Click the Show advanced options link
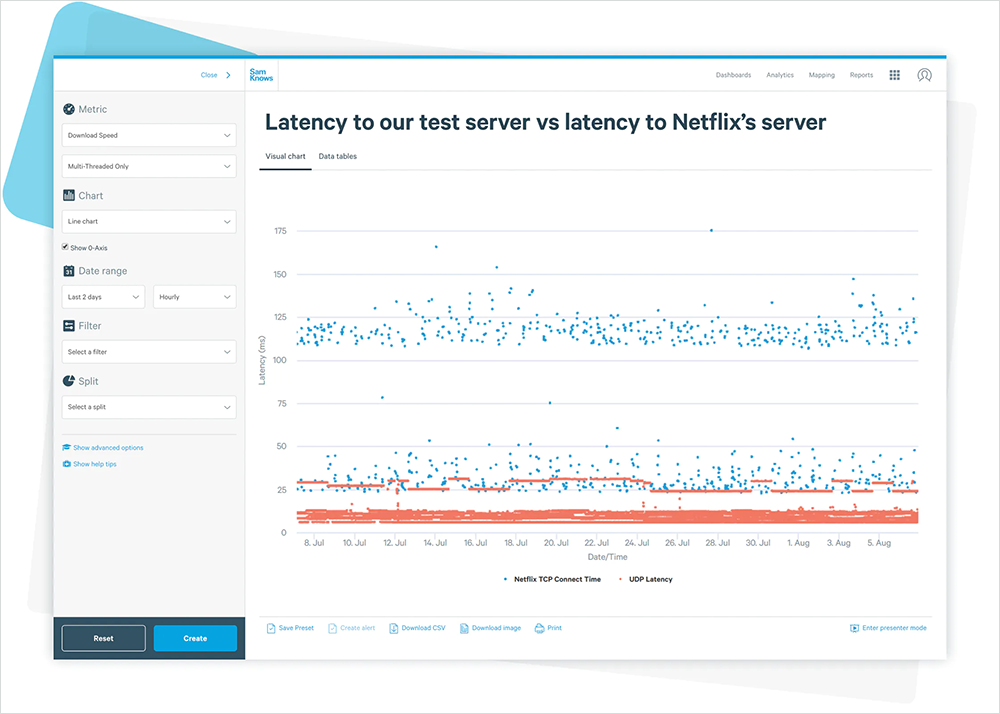Image resolution: width=1000 pixels, height=714 pixels. click(x=107, y=448)
